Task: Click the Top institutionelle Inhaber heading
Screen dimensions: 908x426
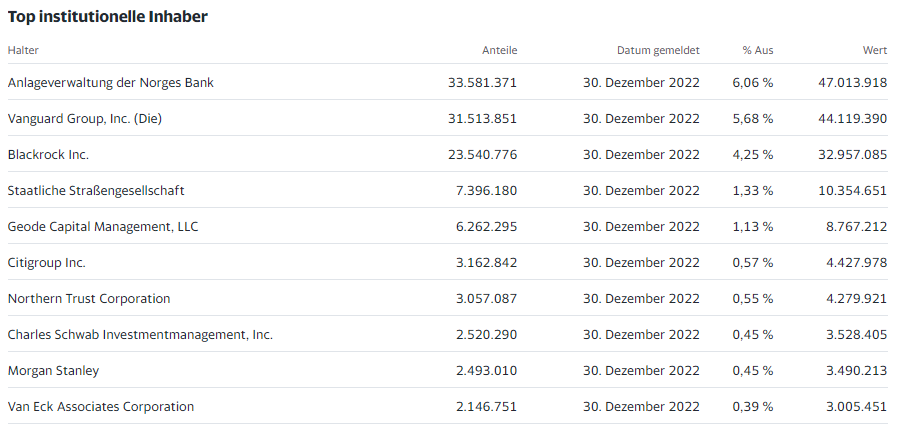Action: pyautogui.click(x=108, y=17)
